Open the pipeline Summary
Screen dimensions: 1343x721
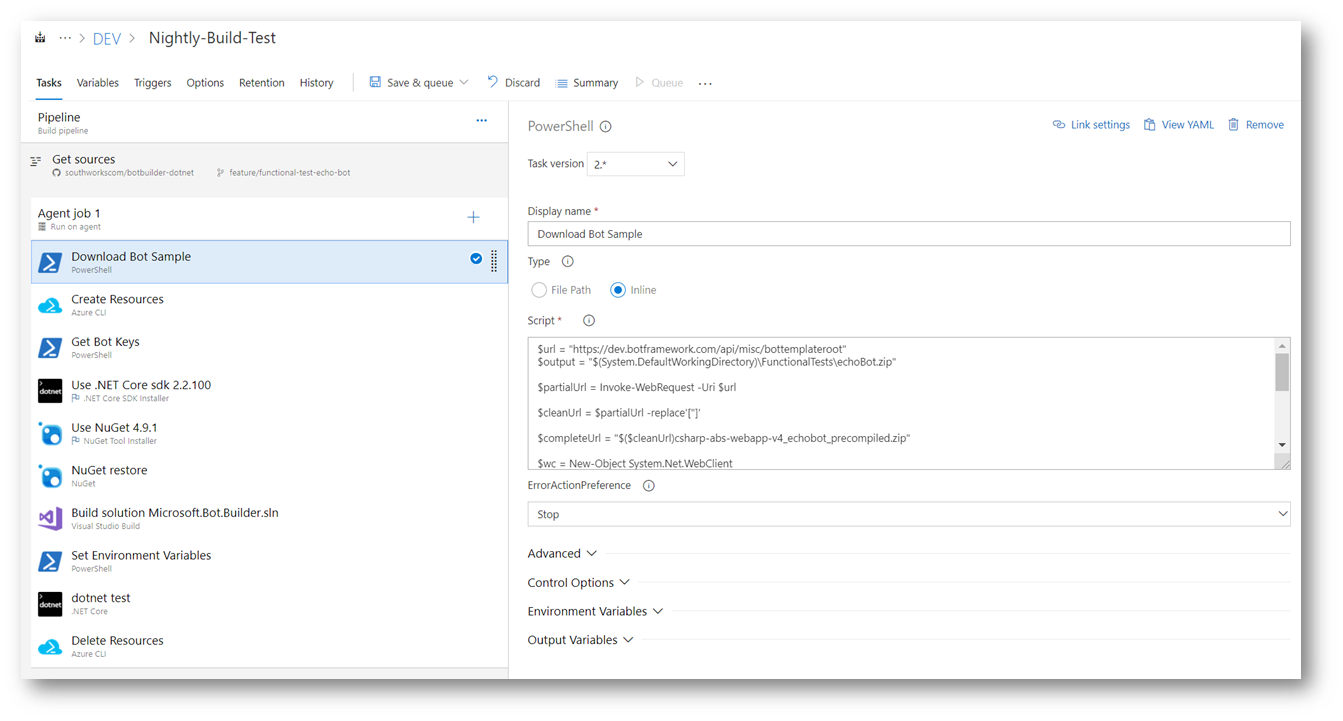[587, 83]
